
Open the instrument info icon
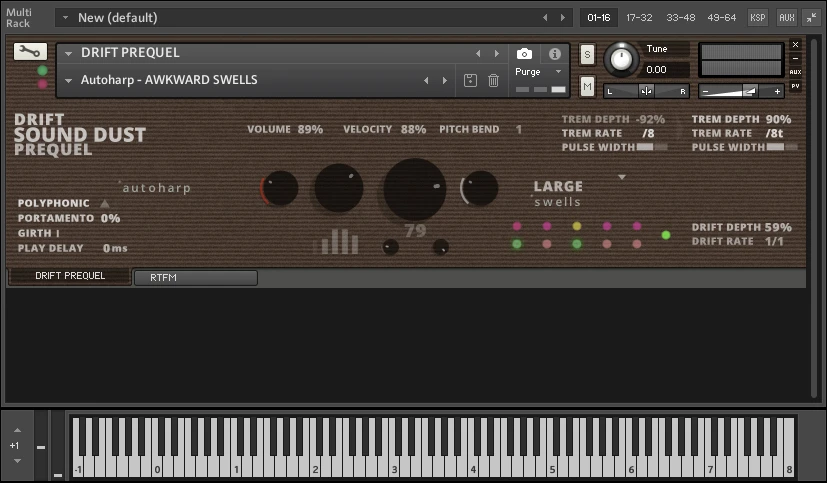(554, 54)
